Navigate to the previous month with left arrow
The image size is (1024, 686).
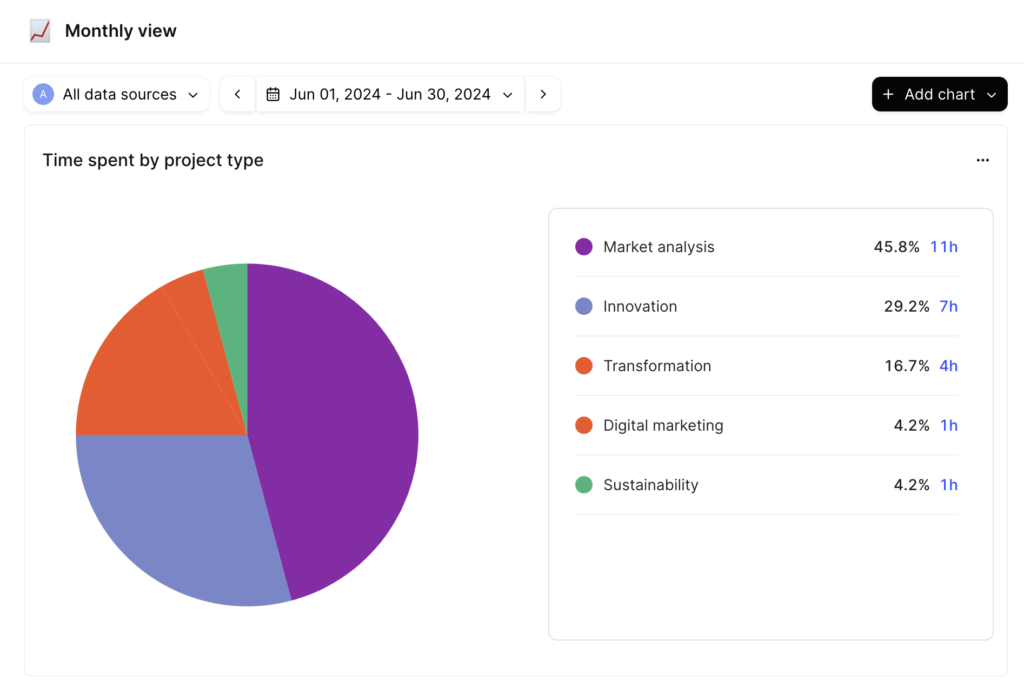click(237, 93)
